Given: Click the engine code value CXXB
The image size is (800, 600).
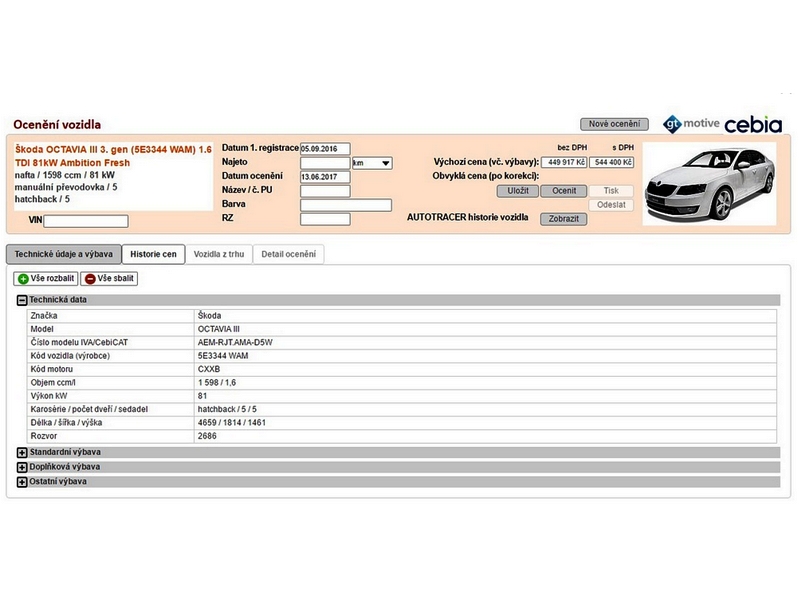Looking at the screenshot, I should 209,369.
